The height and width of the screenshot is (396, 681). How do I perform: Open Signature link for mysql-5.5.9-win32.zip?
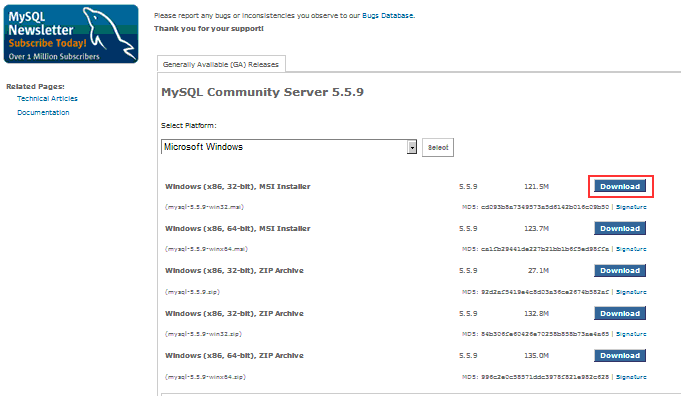click(631, 334)
